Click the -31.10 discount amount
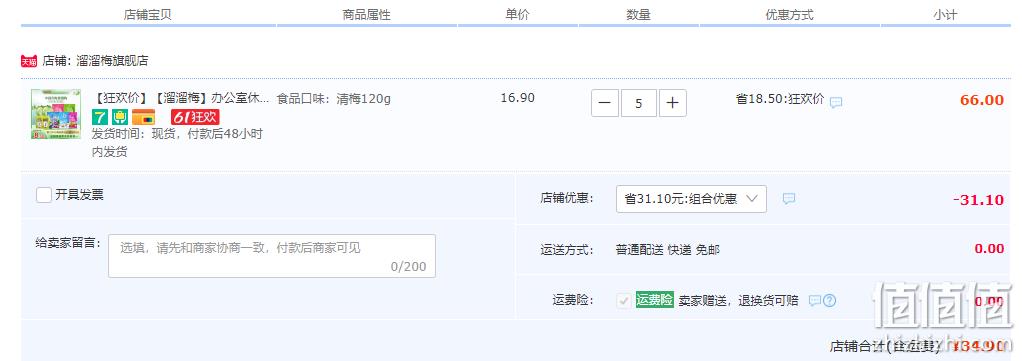The image size is (1022, 361). click(x=978, y=200)
